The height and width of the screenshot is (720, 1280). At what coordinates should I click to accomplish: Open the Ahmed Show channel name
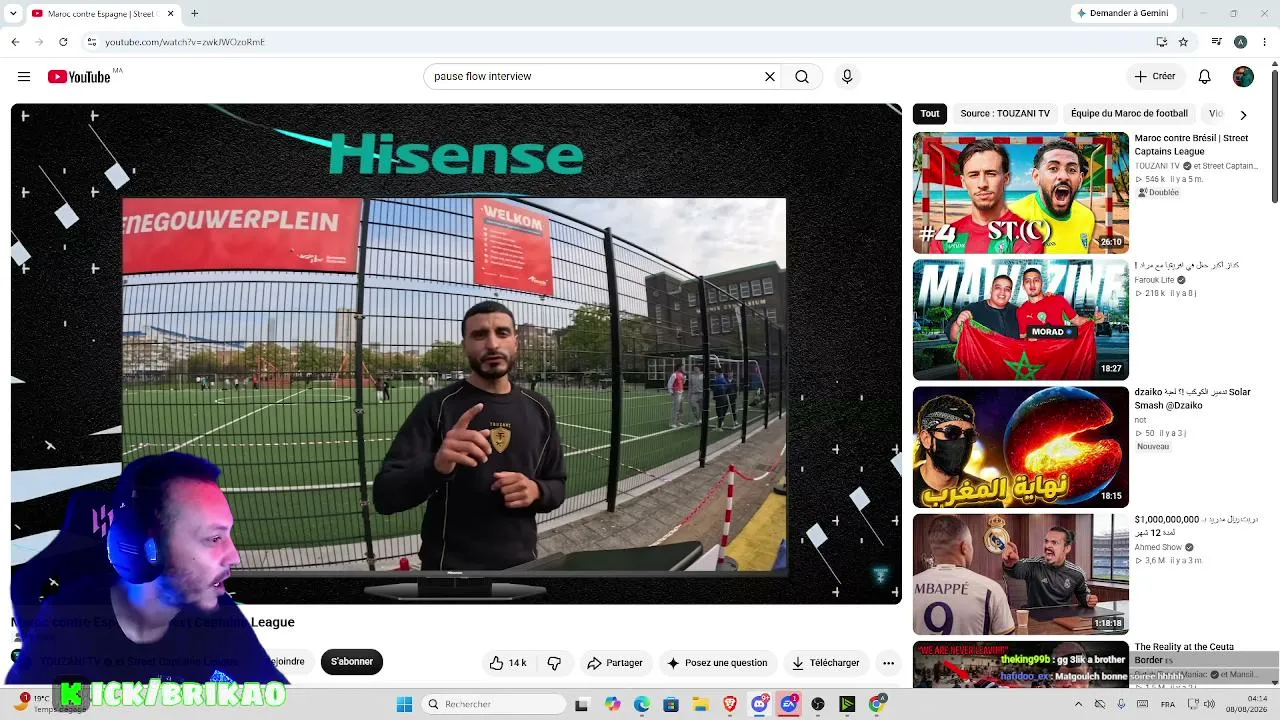[1158, 548]
